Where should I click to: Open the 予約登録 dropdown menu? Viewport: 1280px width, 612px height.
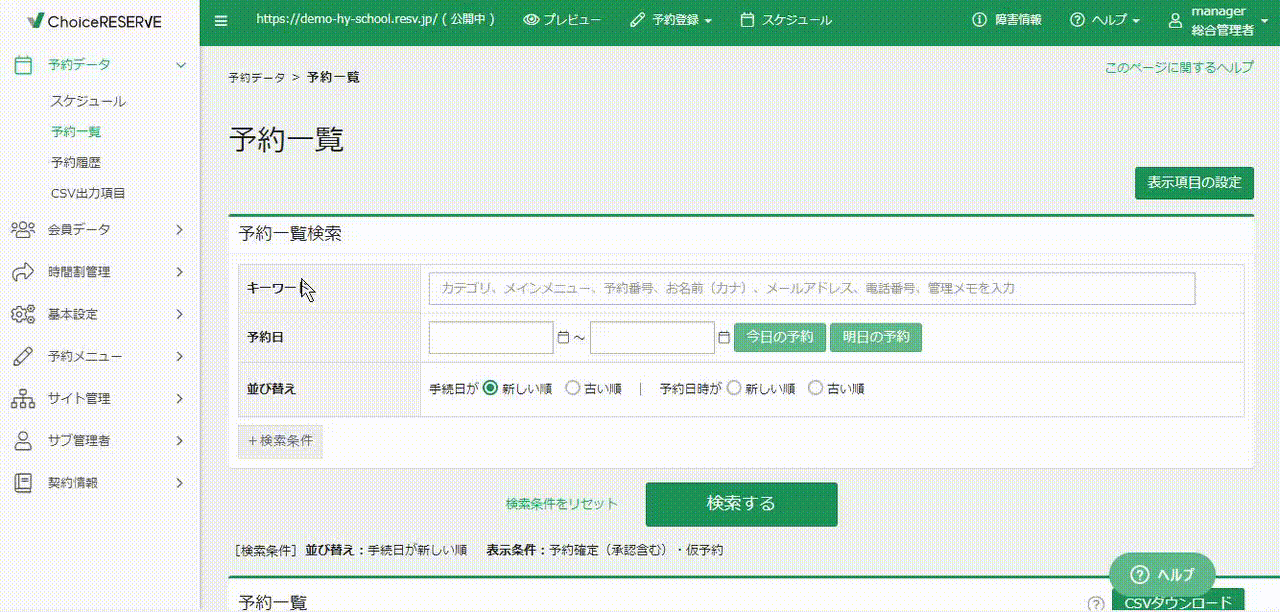(672, 20)
